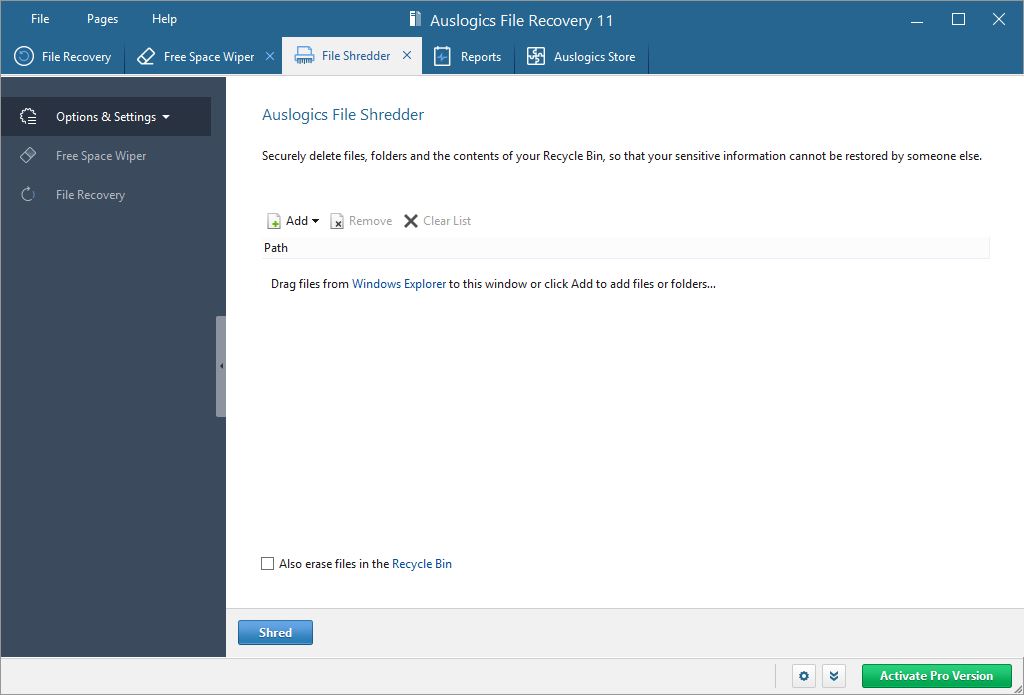Click the sidebar File Recovery refresh icon
This screenshot has height=695, width=1024.
coord(28,195)
